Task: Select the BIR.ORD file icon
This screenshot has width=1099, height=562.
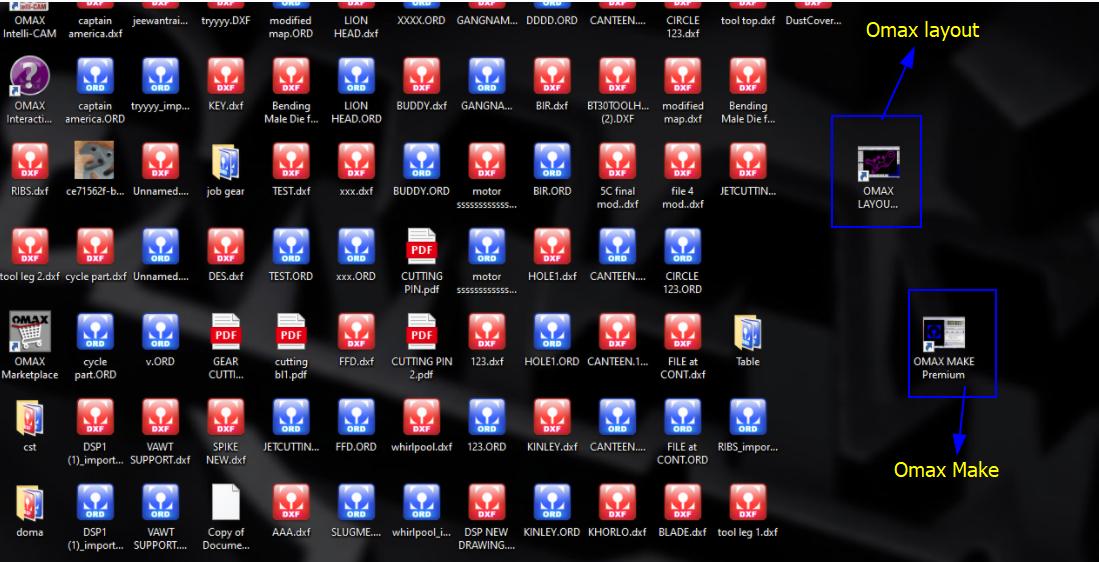Action: [552, 161]
